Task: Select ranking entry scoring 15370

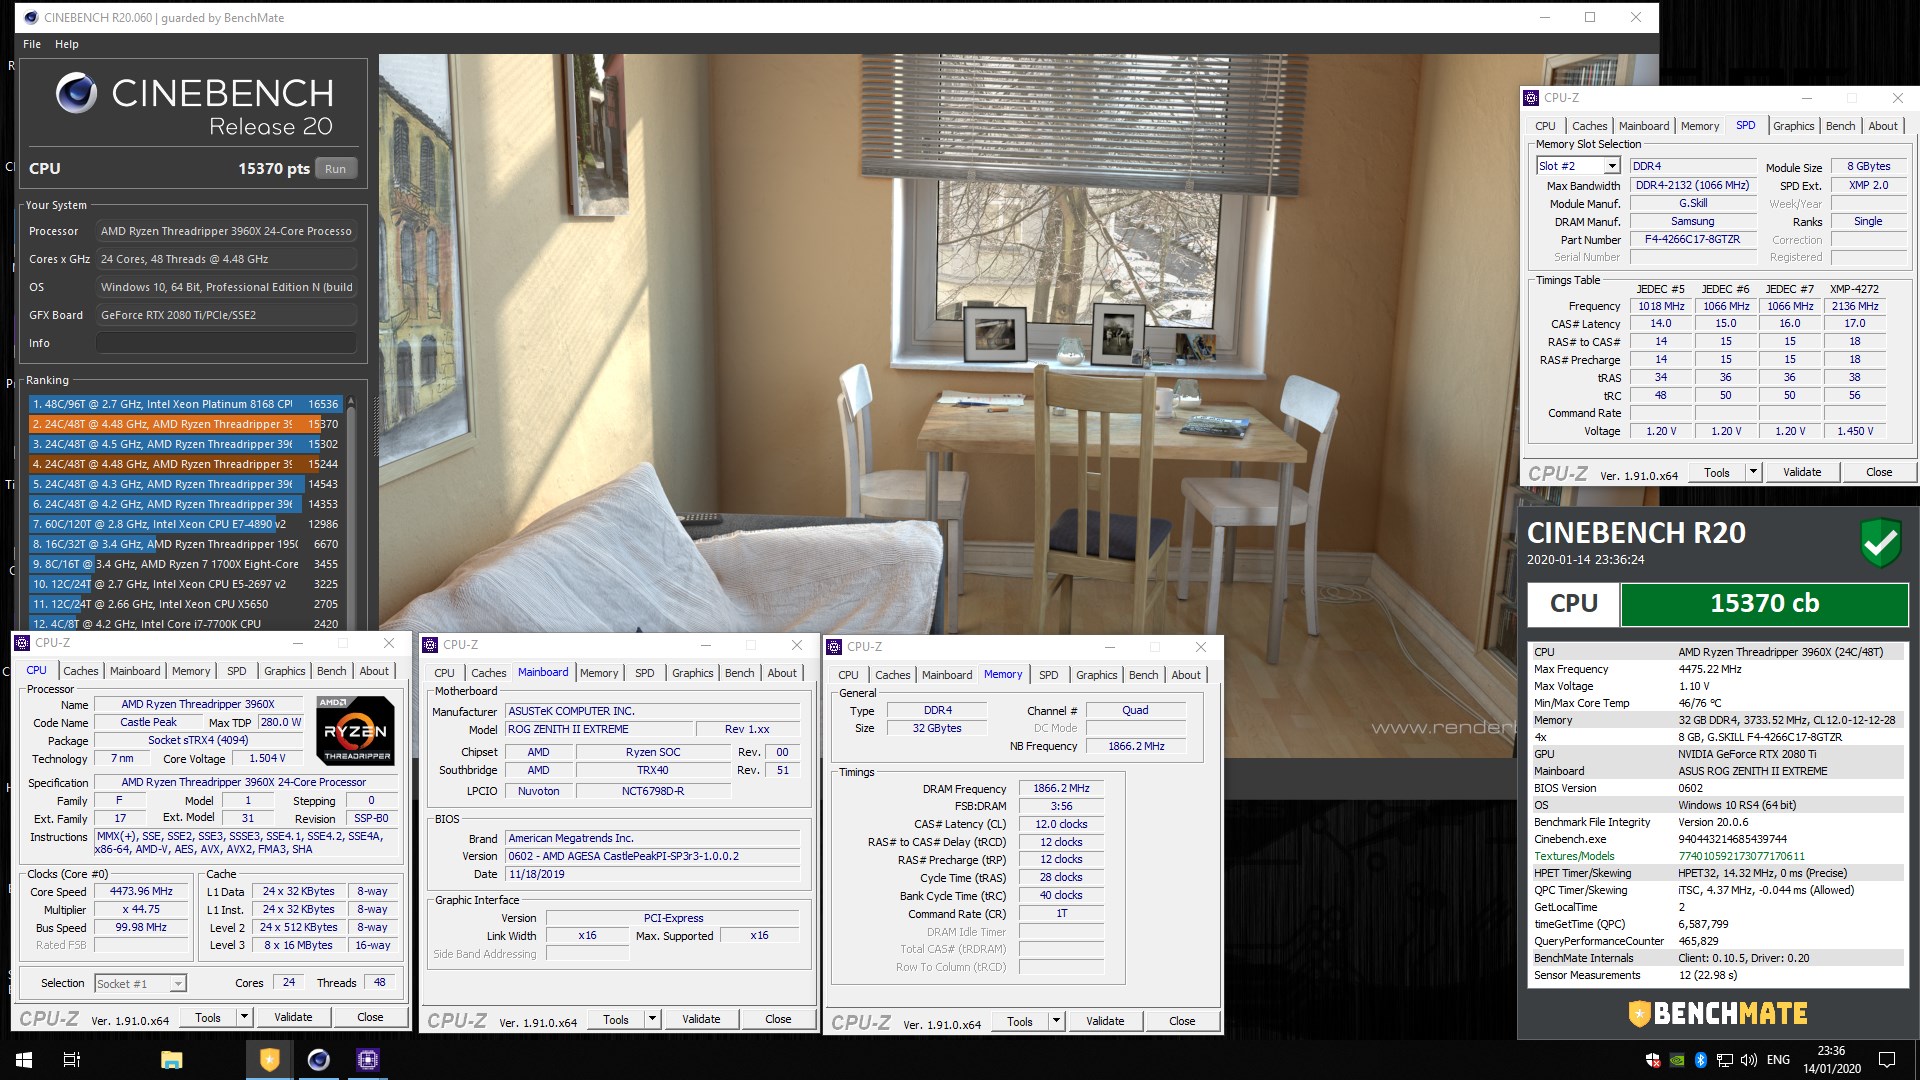Action: click(x=186, y=424)
